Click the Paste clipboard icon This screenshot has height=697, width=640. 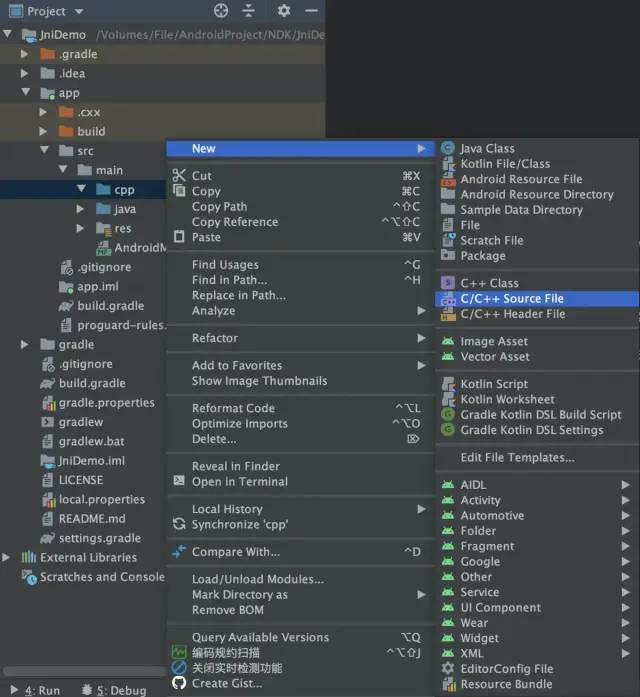click(179, 237)
